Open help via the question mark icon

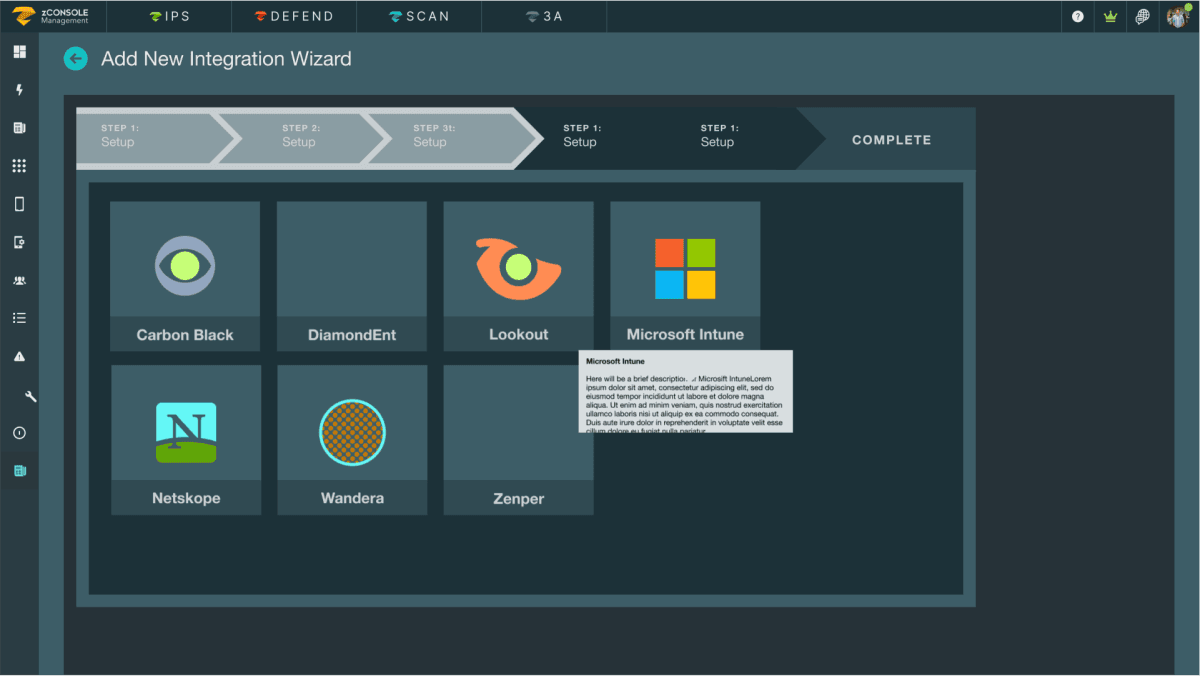click(x=1077, y=16)
